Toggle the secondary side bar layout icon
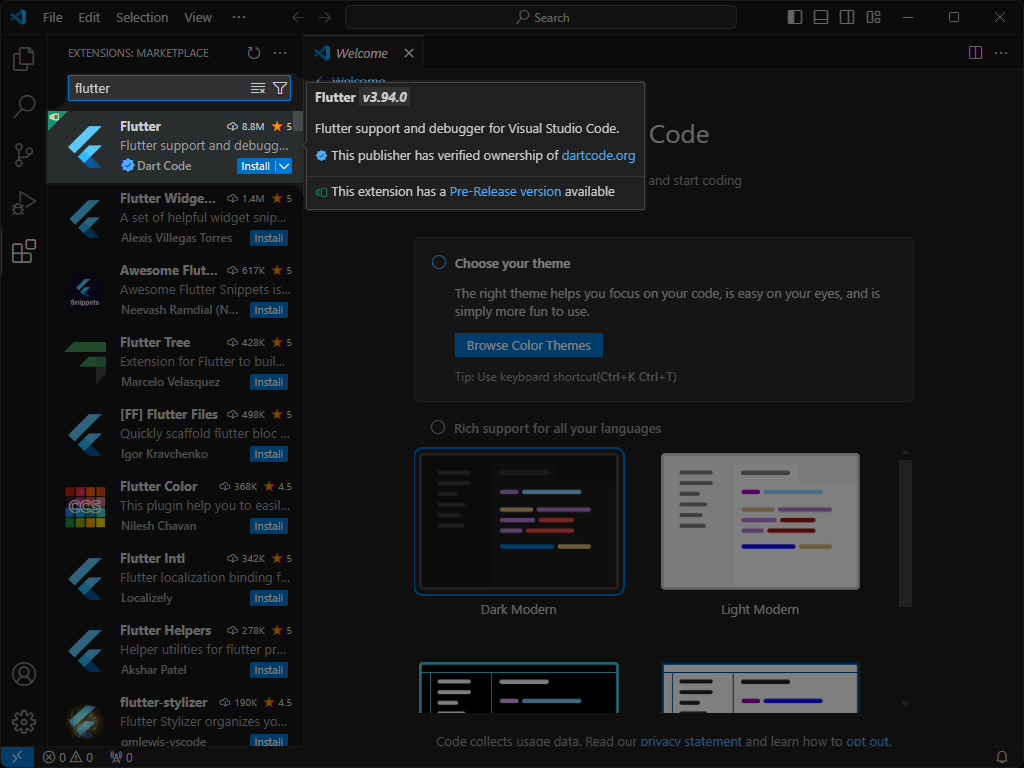This screenshot has height=768, width=1024. pos(847,18)
